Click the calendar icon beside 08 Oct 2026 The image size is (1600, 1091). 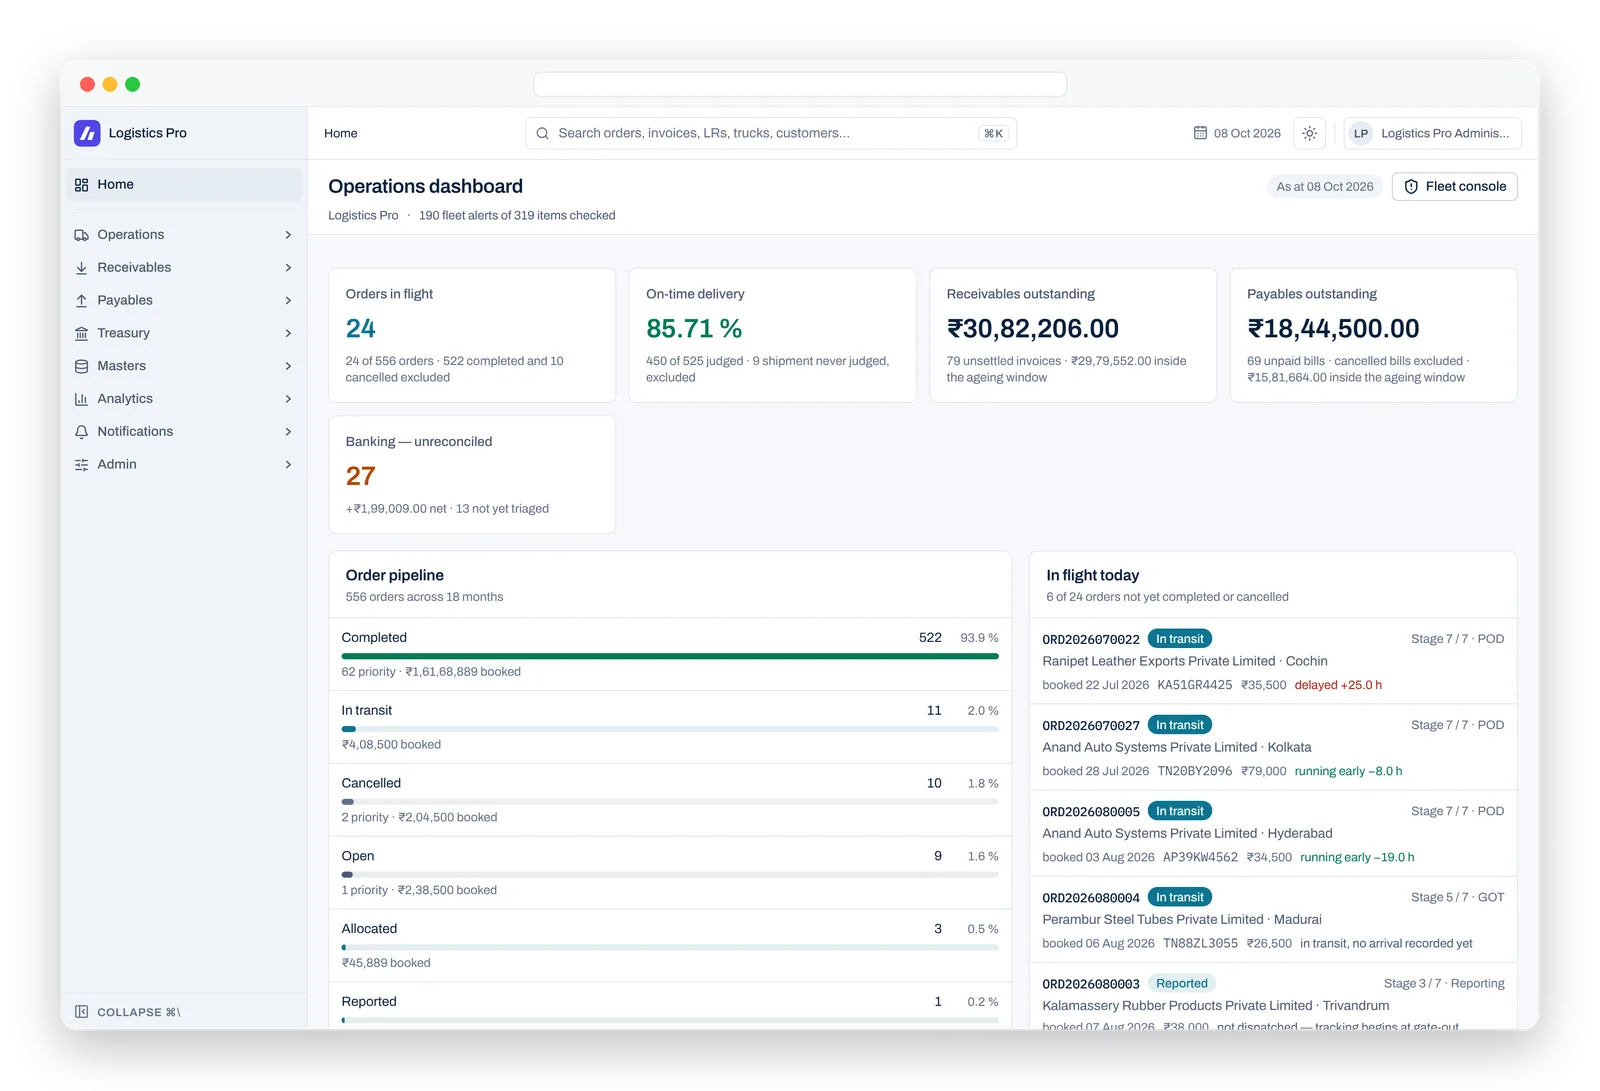pyautogui.click(x=1200, y=133)
